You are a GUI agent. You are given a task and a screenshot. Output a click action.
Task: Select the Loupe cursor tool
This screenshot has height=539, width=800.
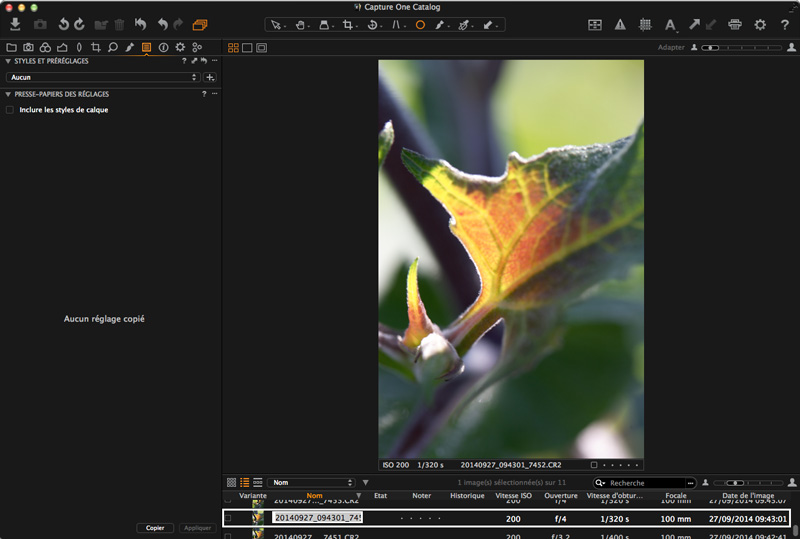pos(324,24)
